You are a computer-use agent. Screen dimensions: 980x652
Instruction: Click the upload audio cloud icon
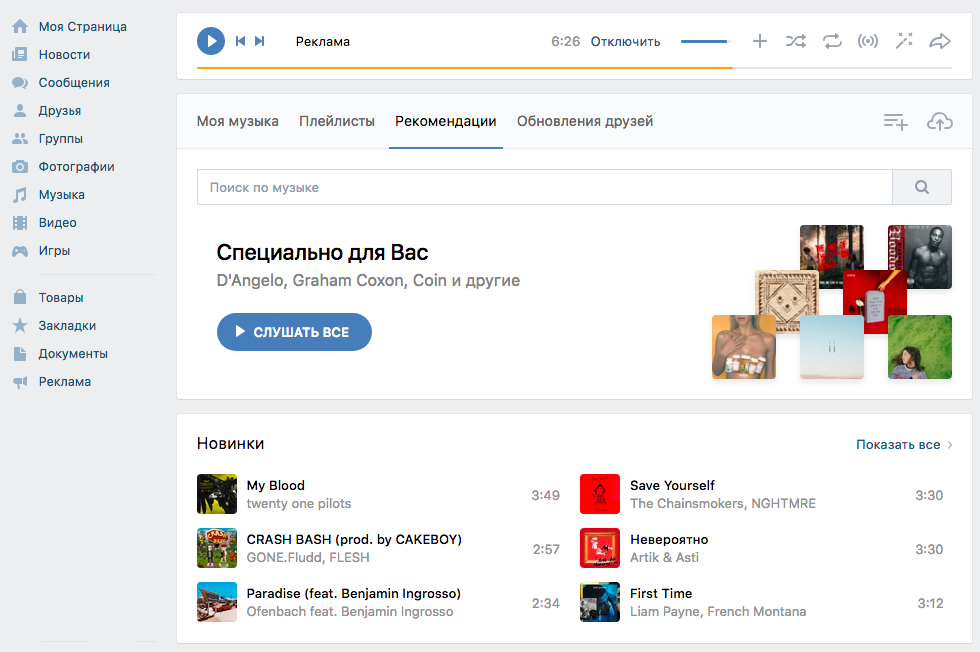coord(939,121)
